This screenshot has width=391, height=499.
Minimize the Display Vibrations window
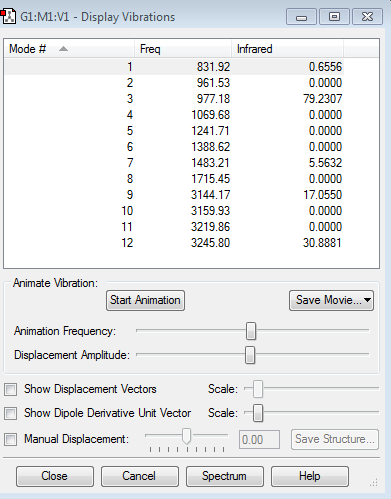[301, 17]
